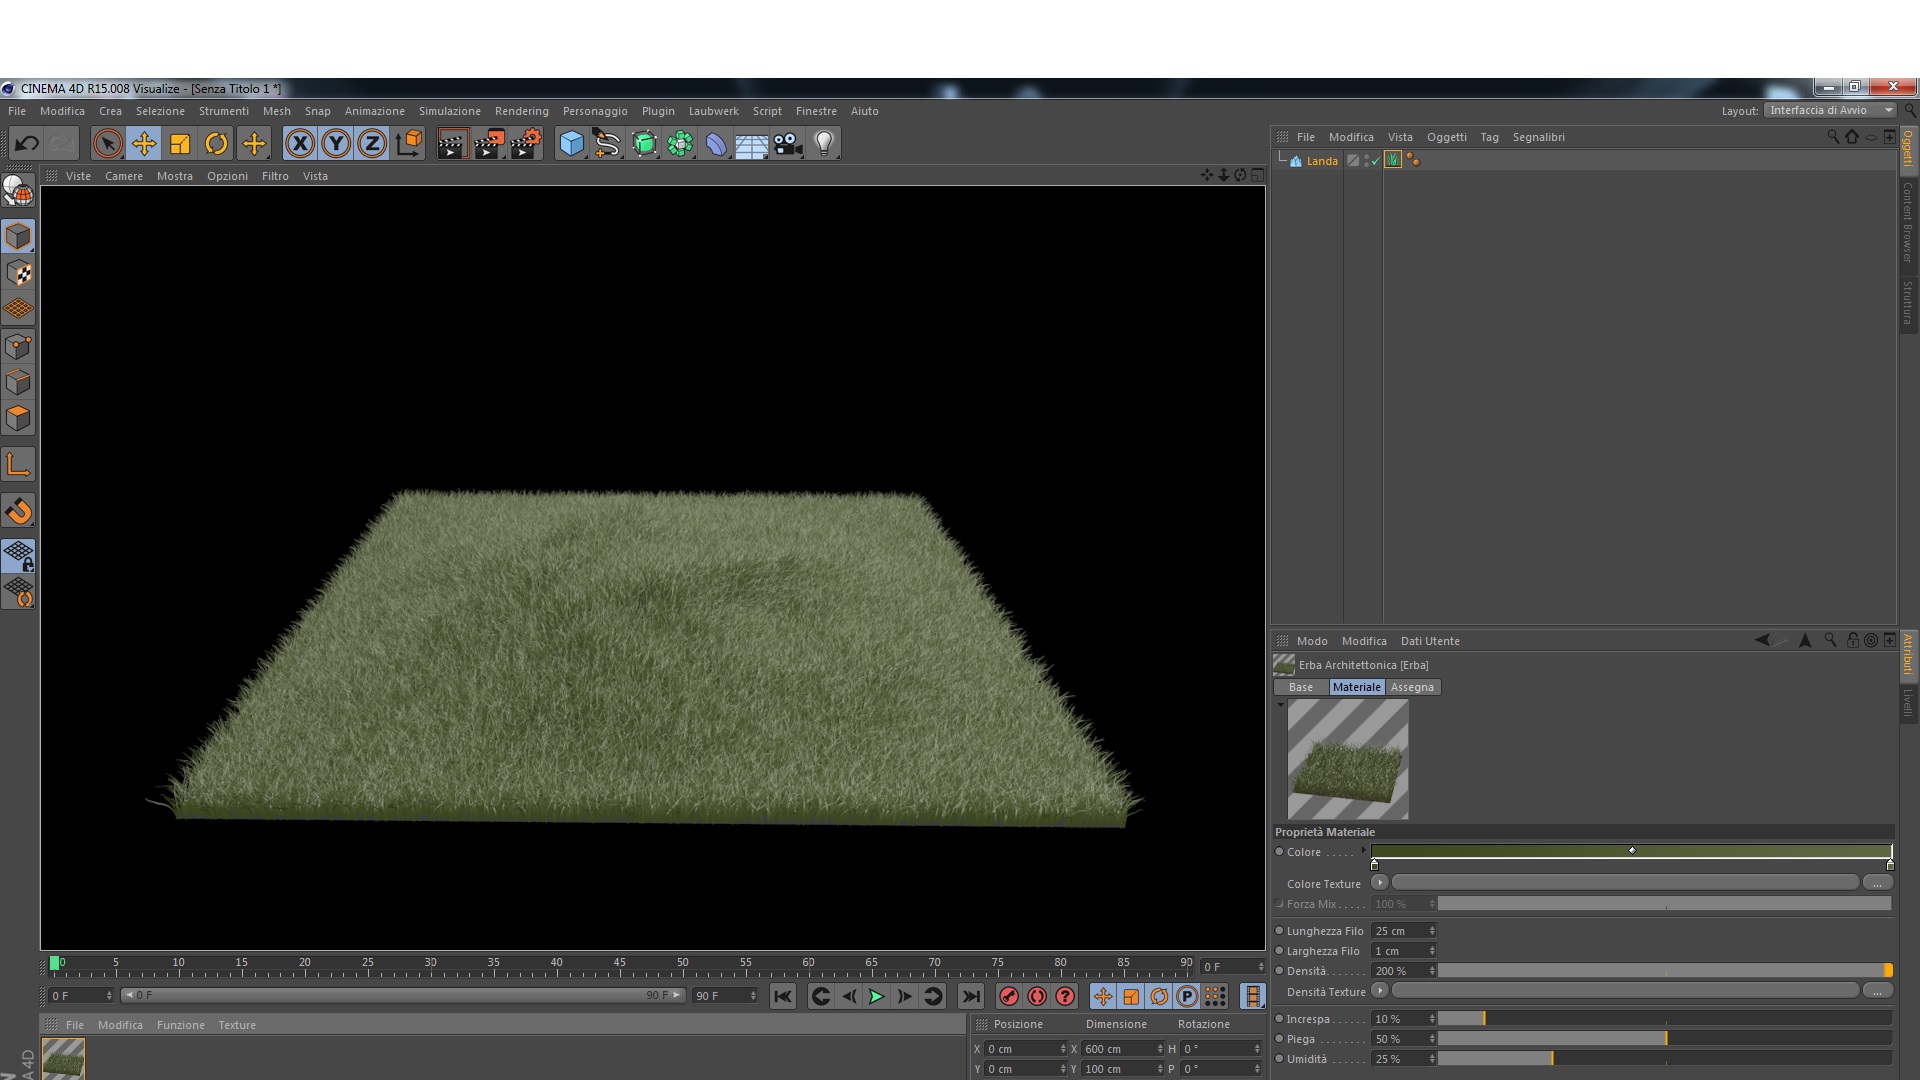
Task: Open the Simulazione menu
Action: (449, 111)
